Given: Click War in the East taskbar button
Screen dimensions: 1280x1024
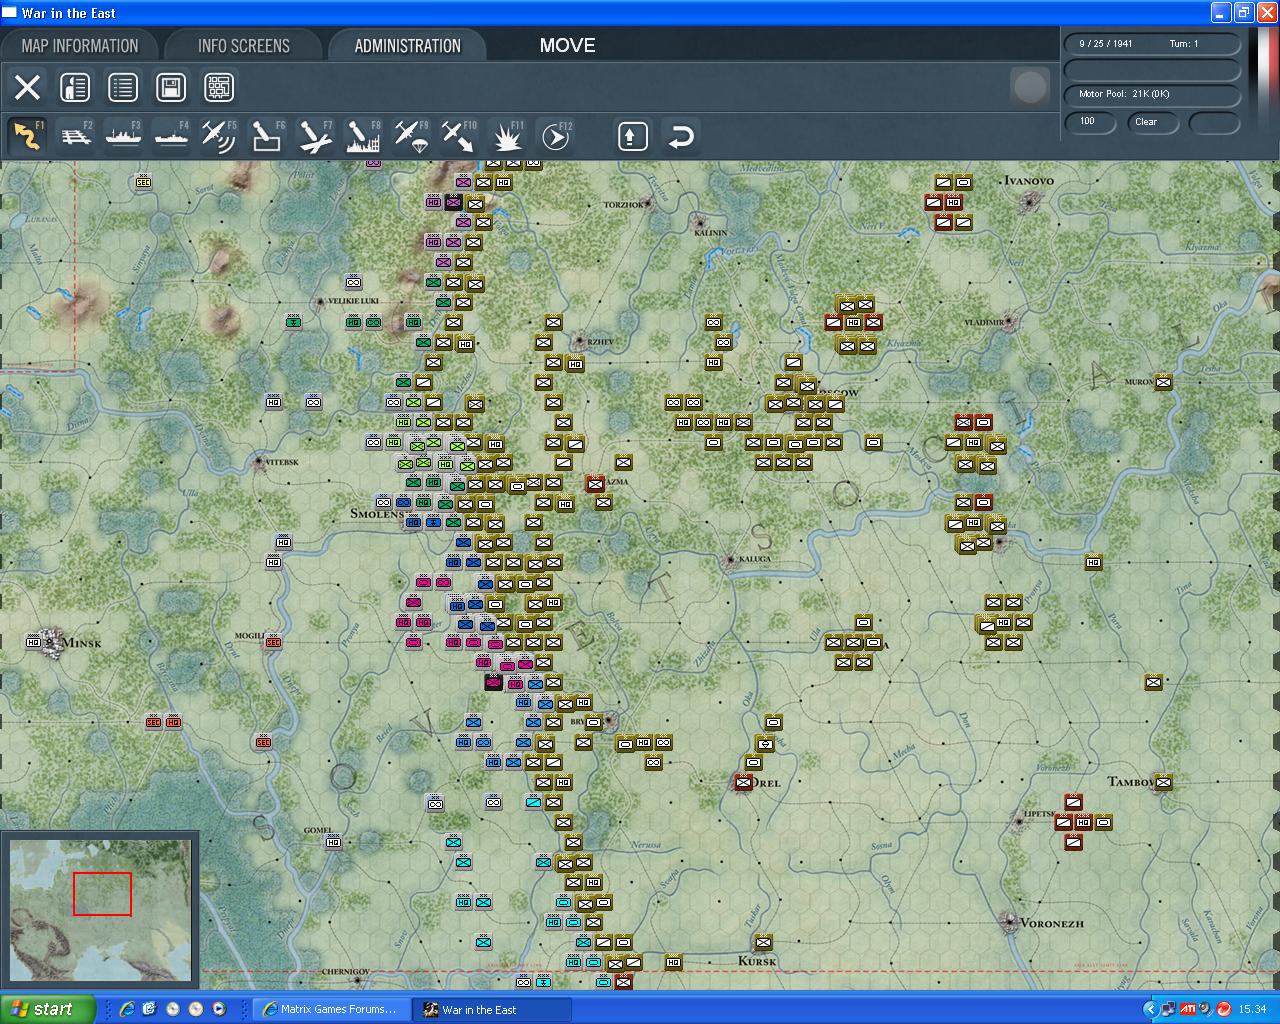Looking at the screenshot, I should [493, 1009].
